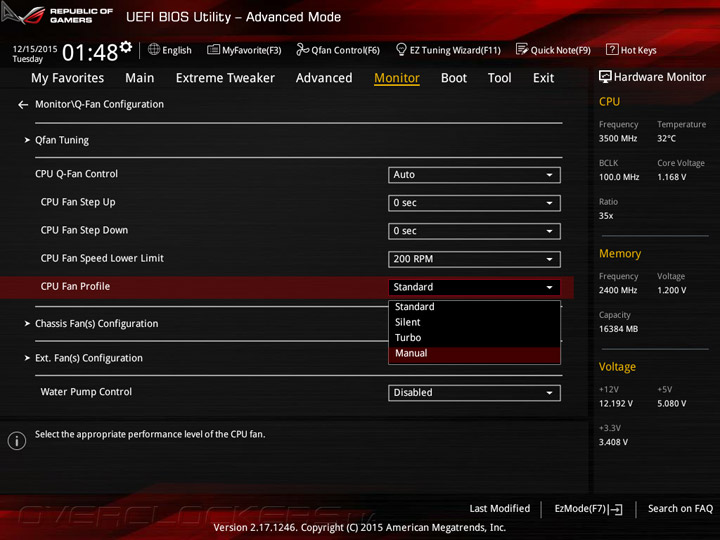The height and width of the screenshot is (540, 720).
Task: Click the settings gear next to the clock
Action: tap(126, 46)
